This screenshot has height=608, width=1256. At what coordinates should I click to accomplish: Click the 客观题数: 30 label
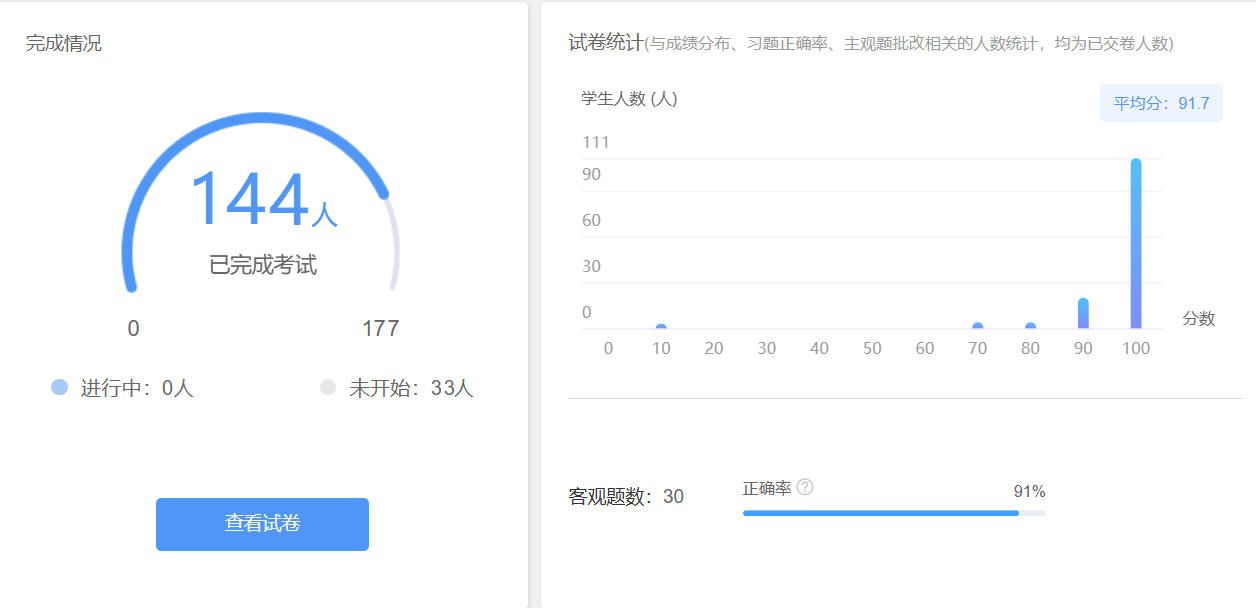coord(626,497)
